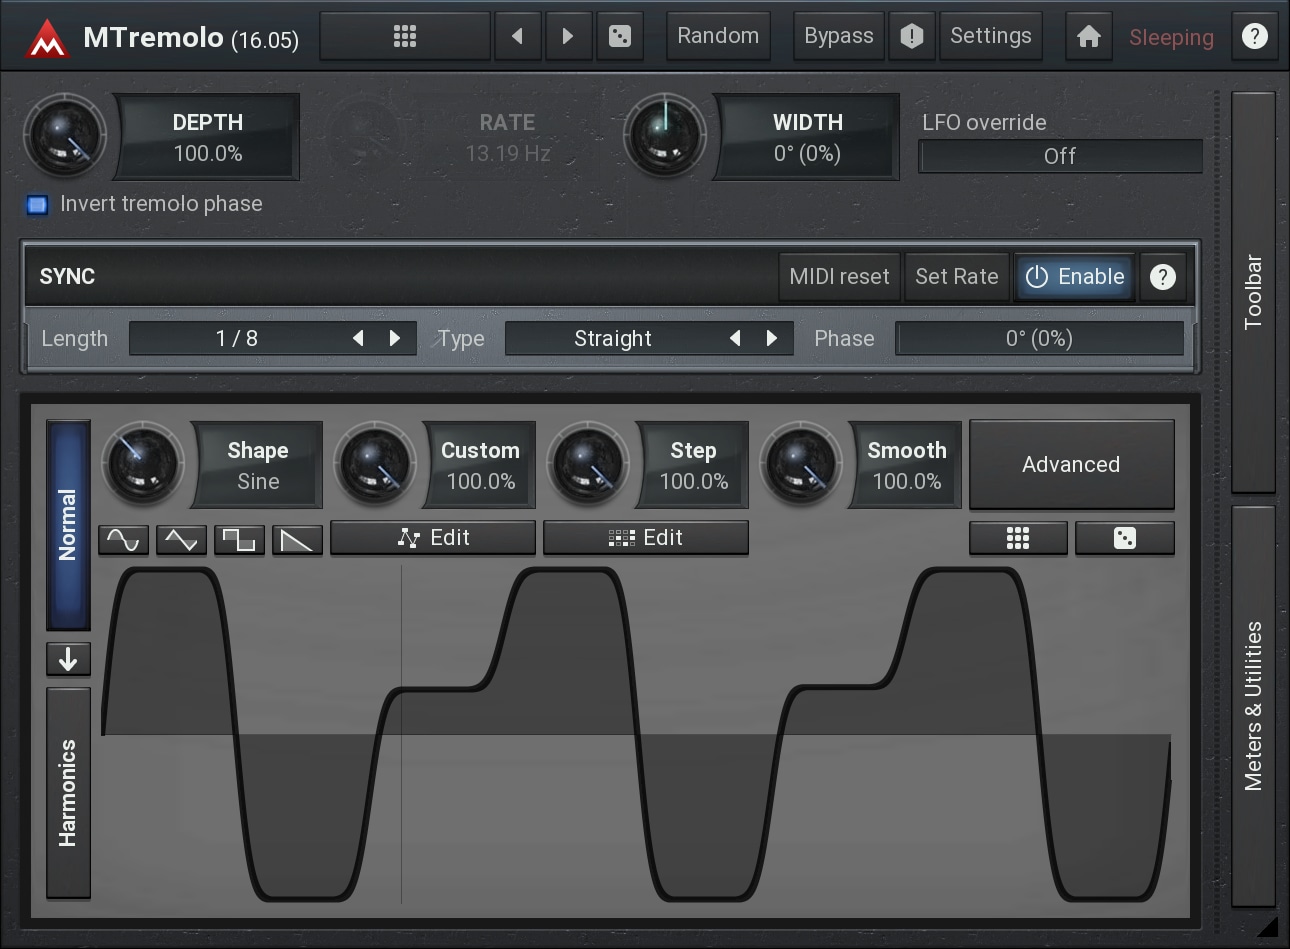Go to the previous preset
The height and width of the screenshot is (949, 1290).
click(x=518, y=37)
